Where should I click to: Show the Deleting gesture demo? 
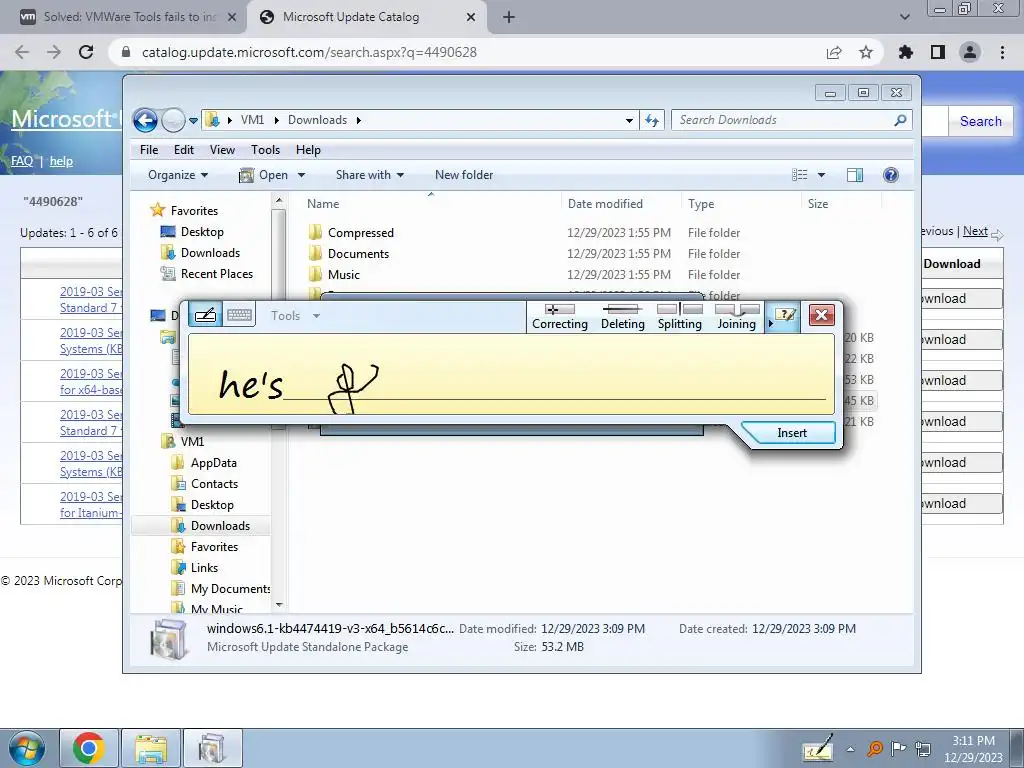click(622, 317)
